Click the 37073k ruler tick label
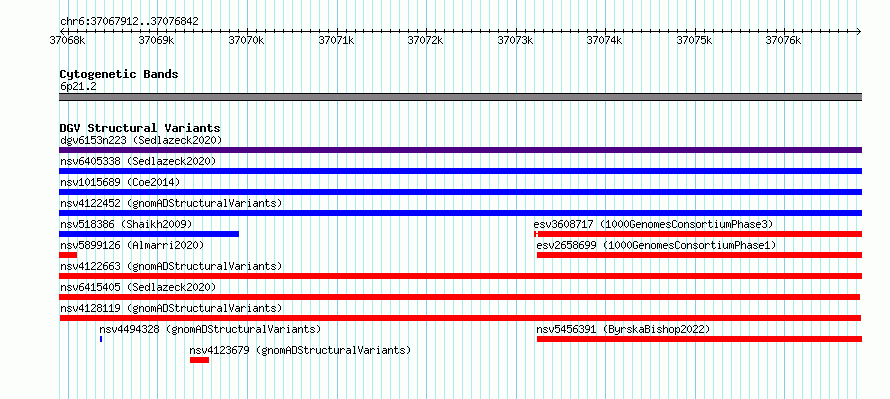890x399 pixels. click(515, 40)
